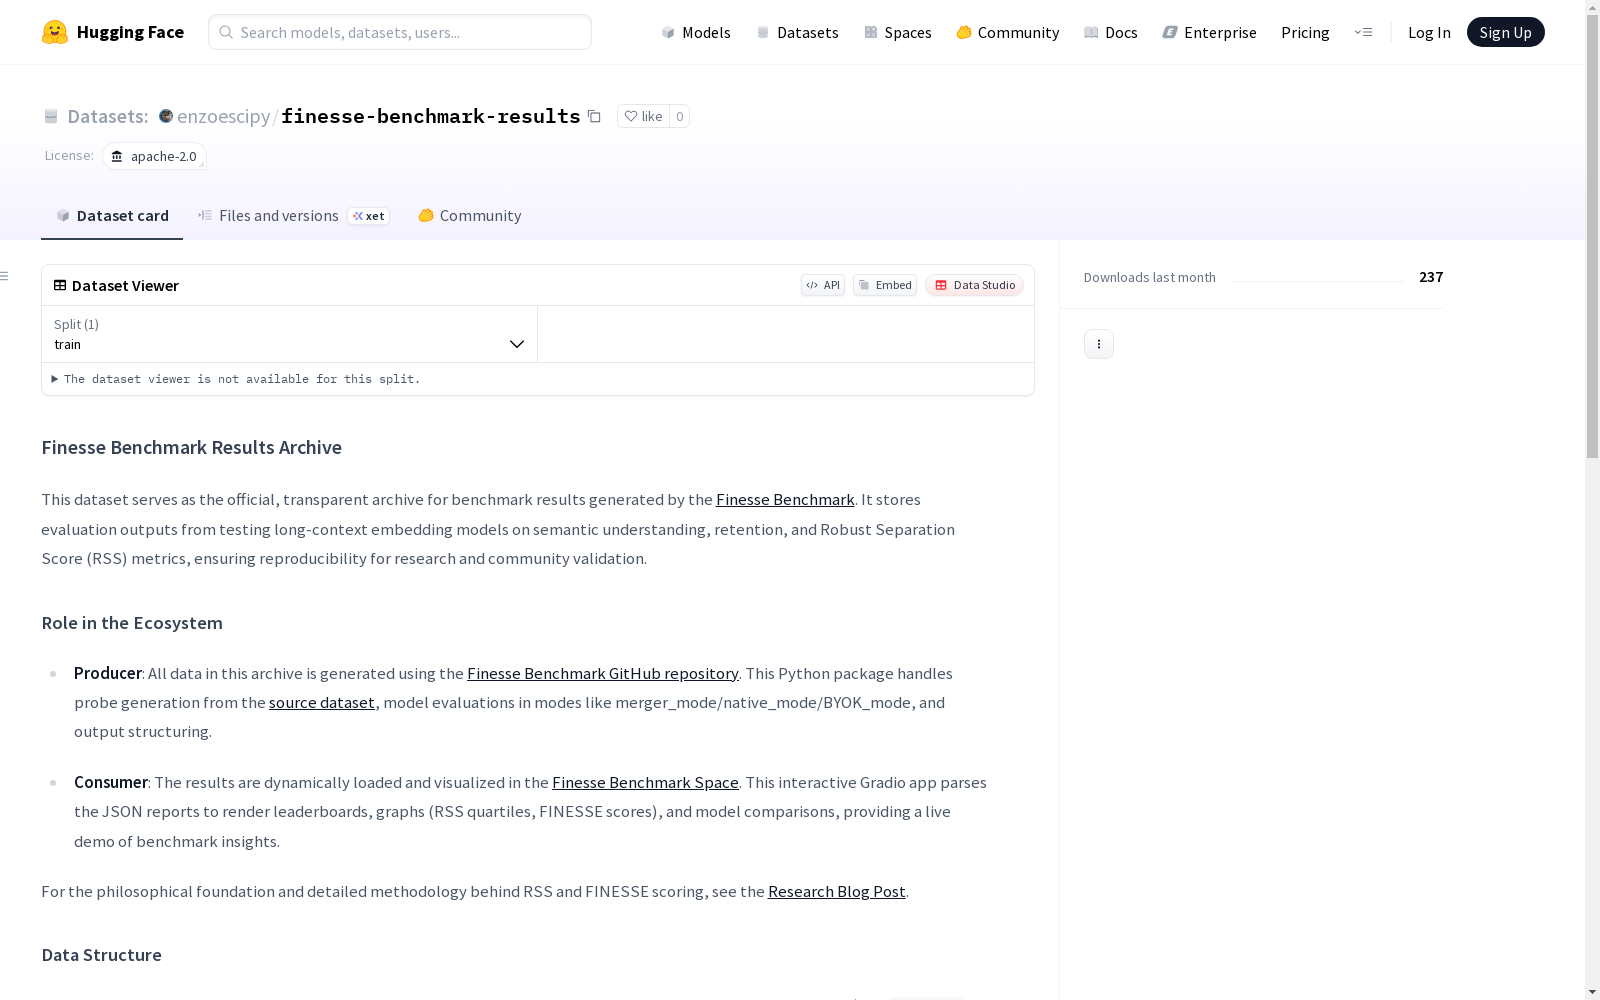Click the search magnifier icon
Viewport: 1600px width, 1000px height.
(x=226, y=32)
